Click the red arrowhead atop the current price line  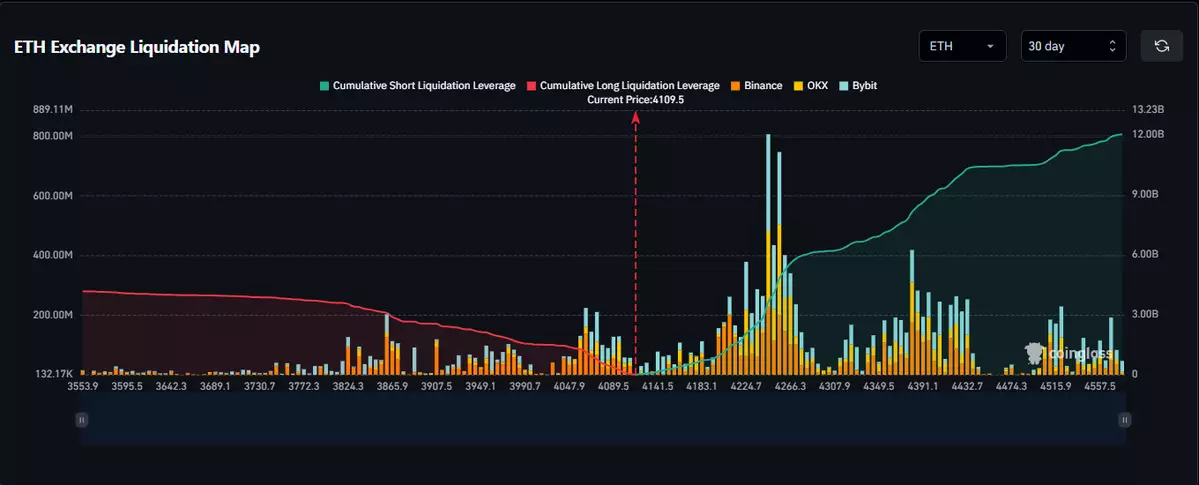click(x=635, y=118)
